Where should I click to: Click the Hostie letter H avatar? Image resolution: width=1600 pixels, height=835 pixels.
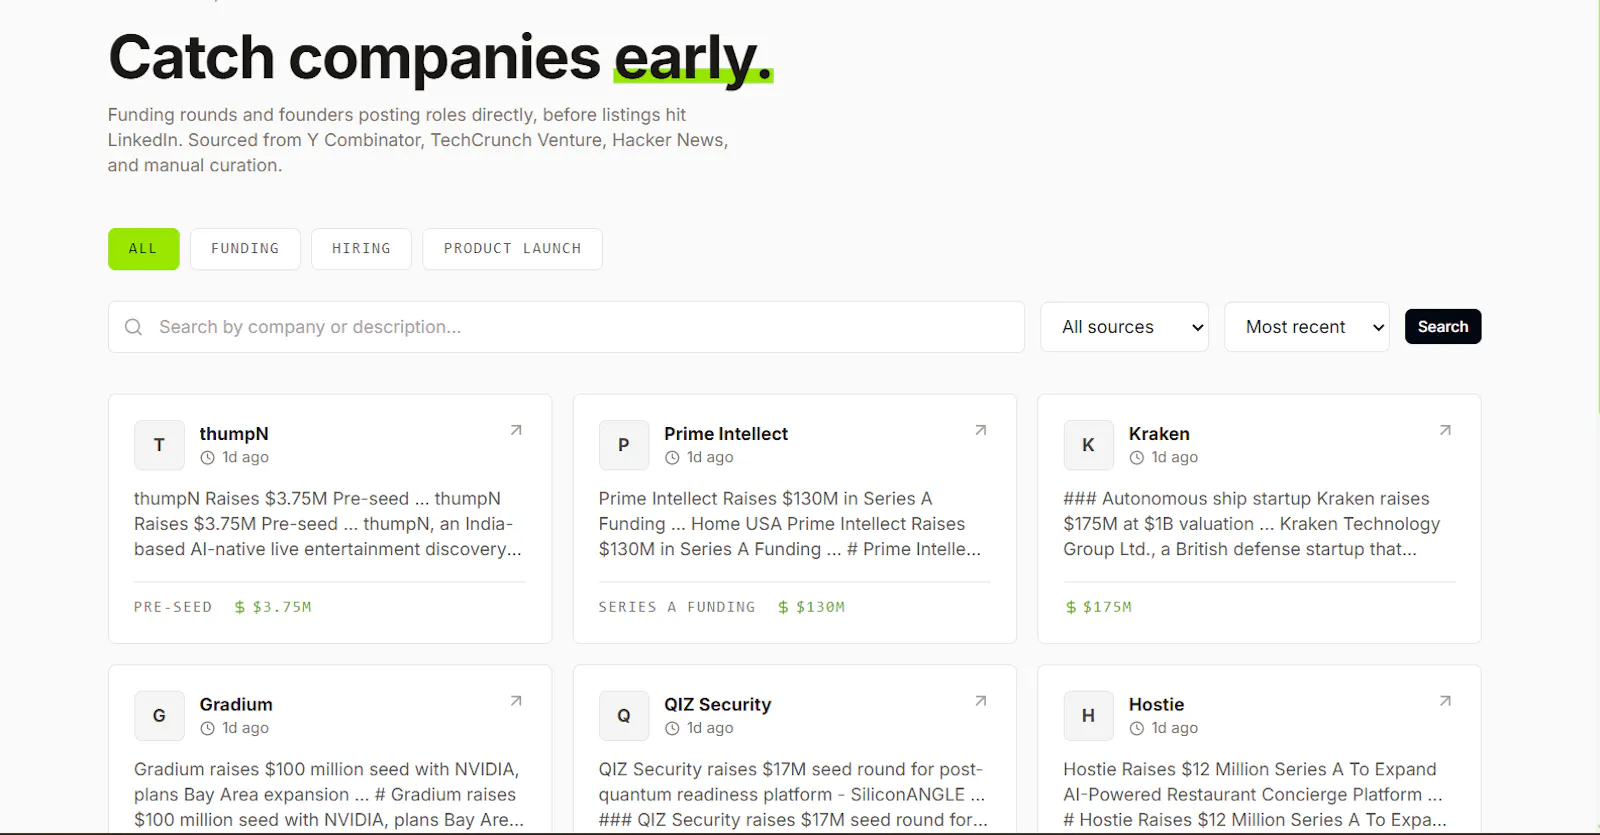point(1088,716)
